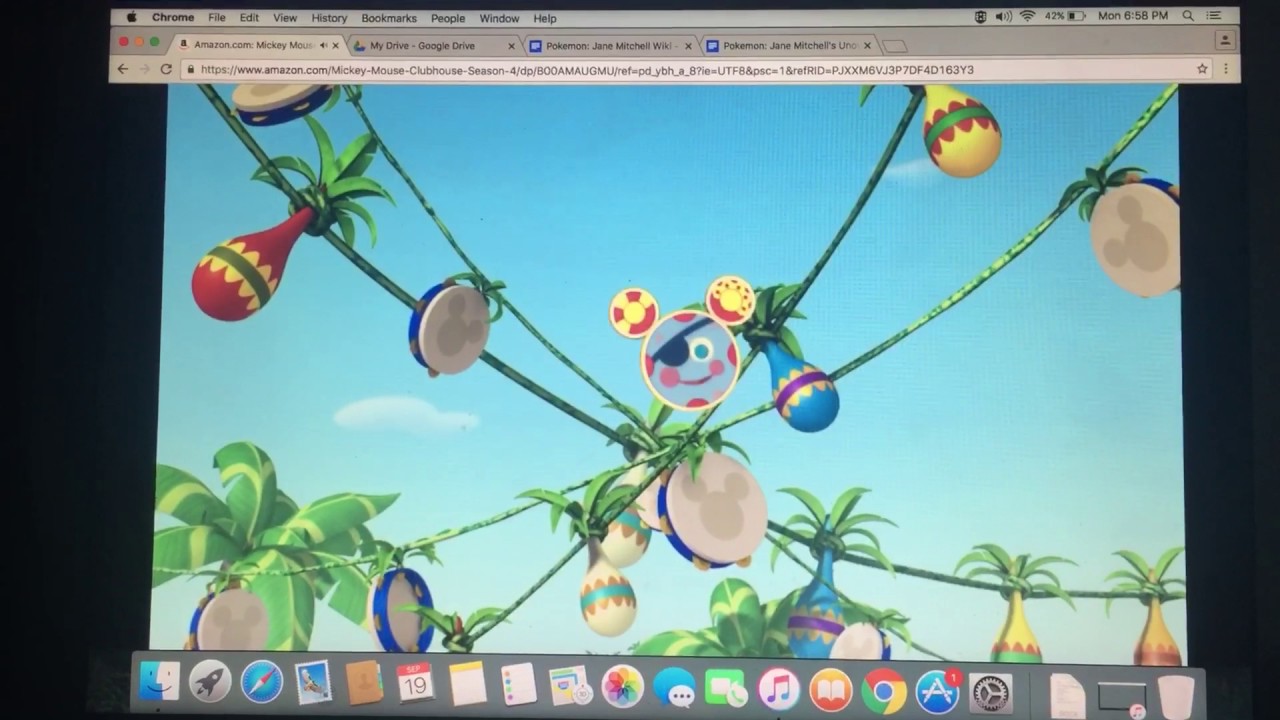Image resolution: width=1280 pixels, height=720 pixels.
Task: Open Finder from the Dock
Action: coord(160,682)
